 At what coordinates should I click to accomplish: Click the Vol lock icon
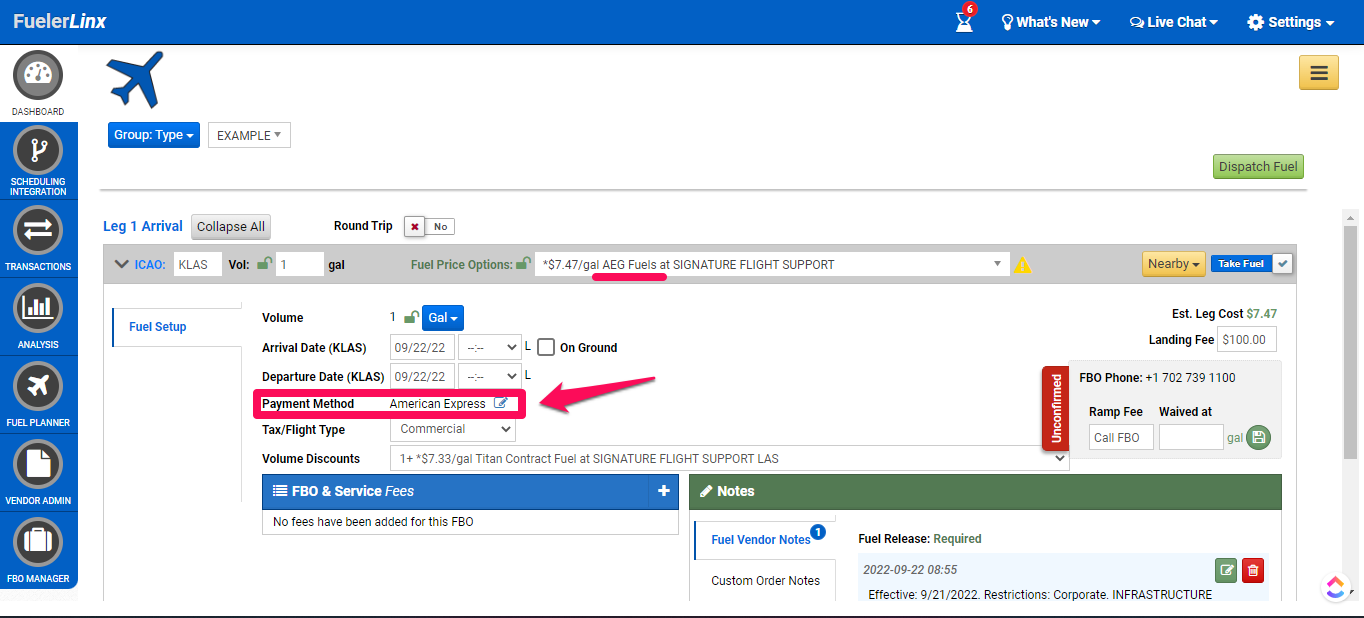coord(264,263)
